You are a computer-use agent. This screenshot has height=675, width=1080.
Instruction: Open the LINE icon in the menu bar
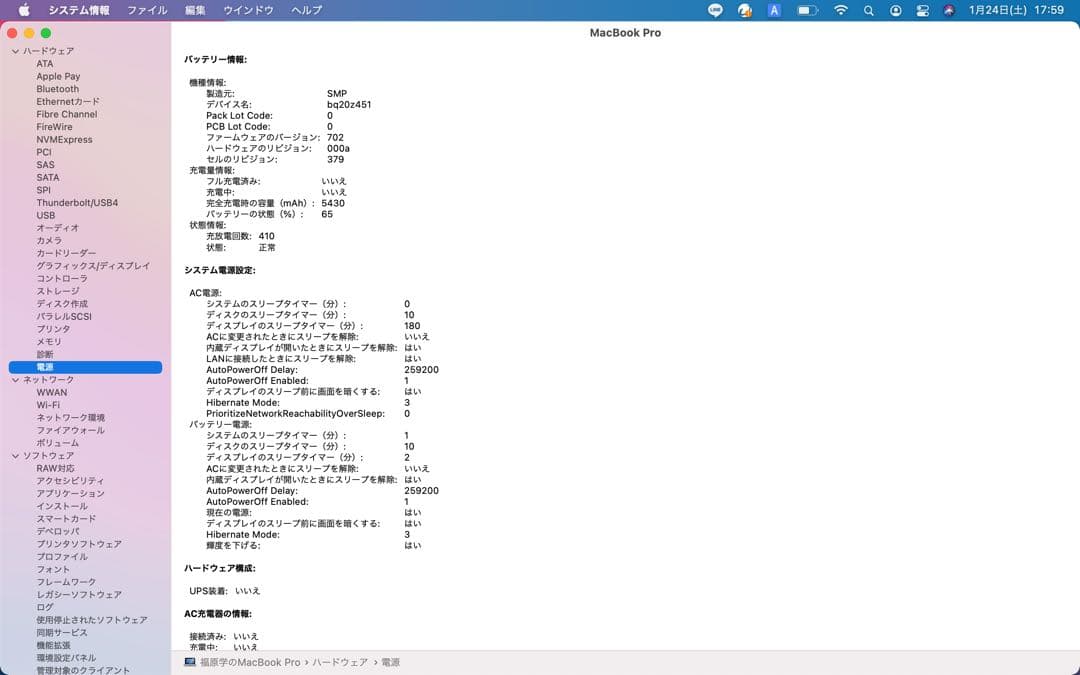[x=714, y=10]
